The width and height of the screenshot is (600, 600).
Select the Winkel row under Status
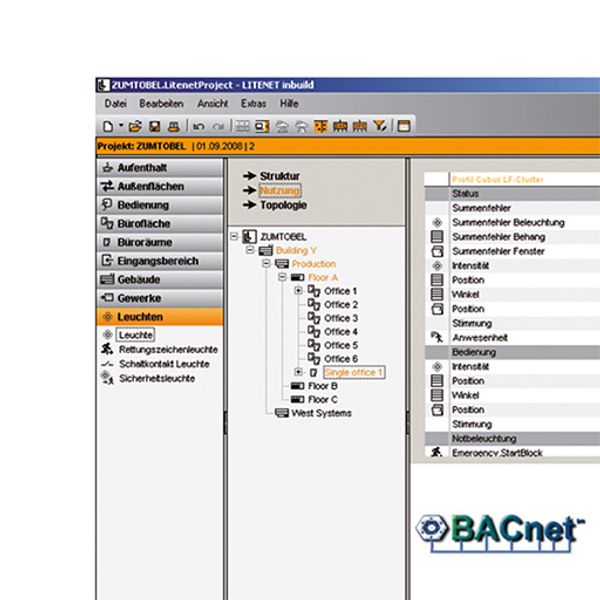click(x=512, y=295)
